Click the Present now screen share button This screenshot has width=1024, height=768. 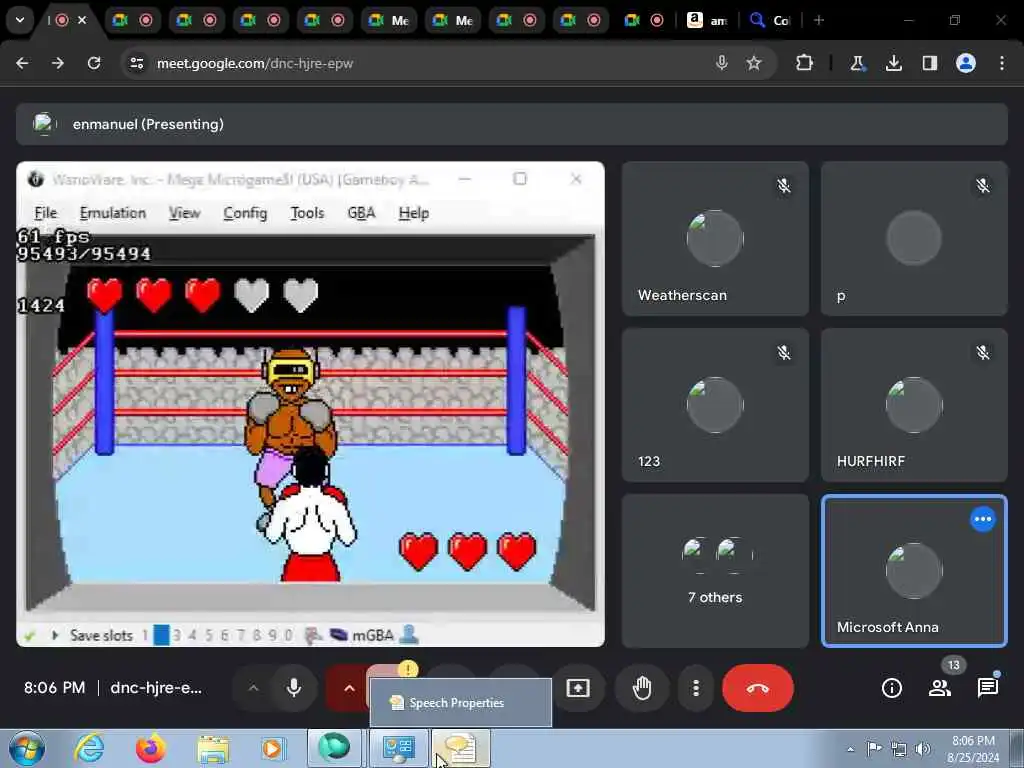[578, 688]
